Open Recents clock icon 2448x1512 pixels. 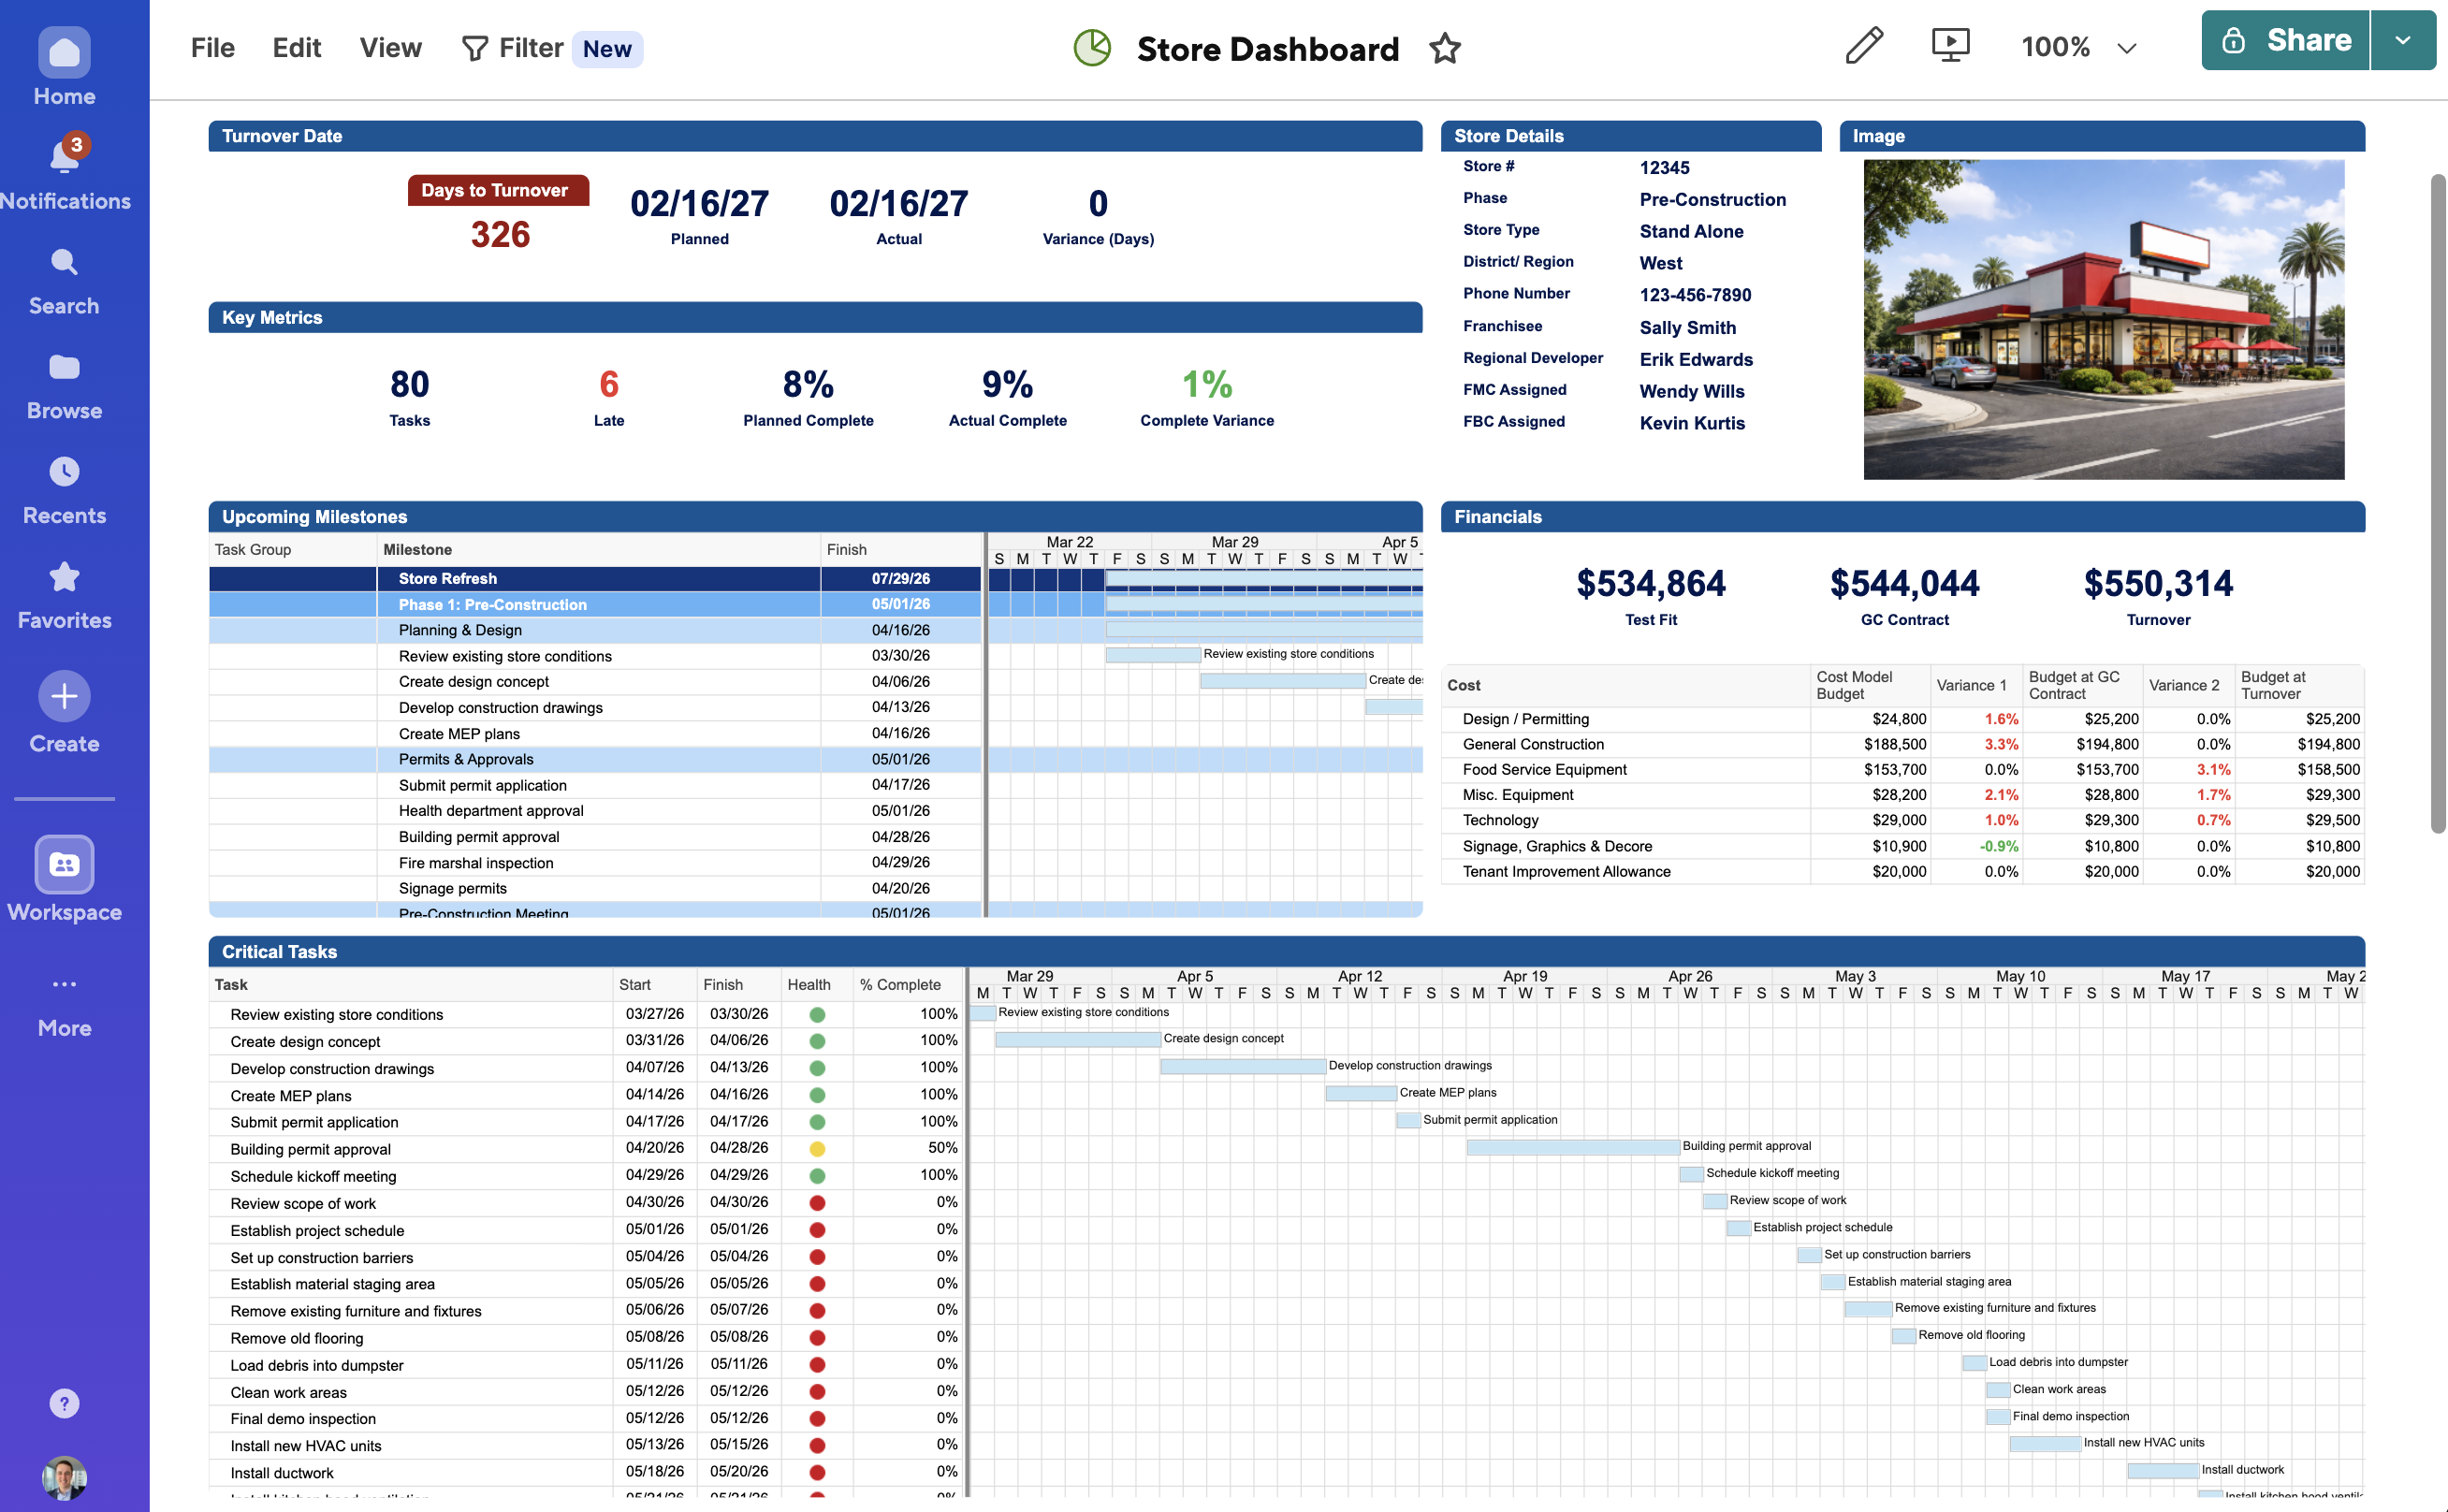64,472
